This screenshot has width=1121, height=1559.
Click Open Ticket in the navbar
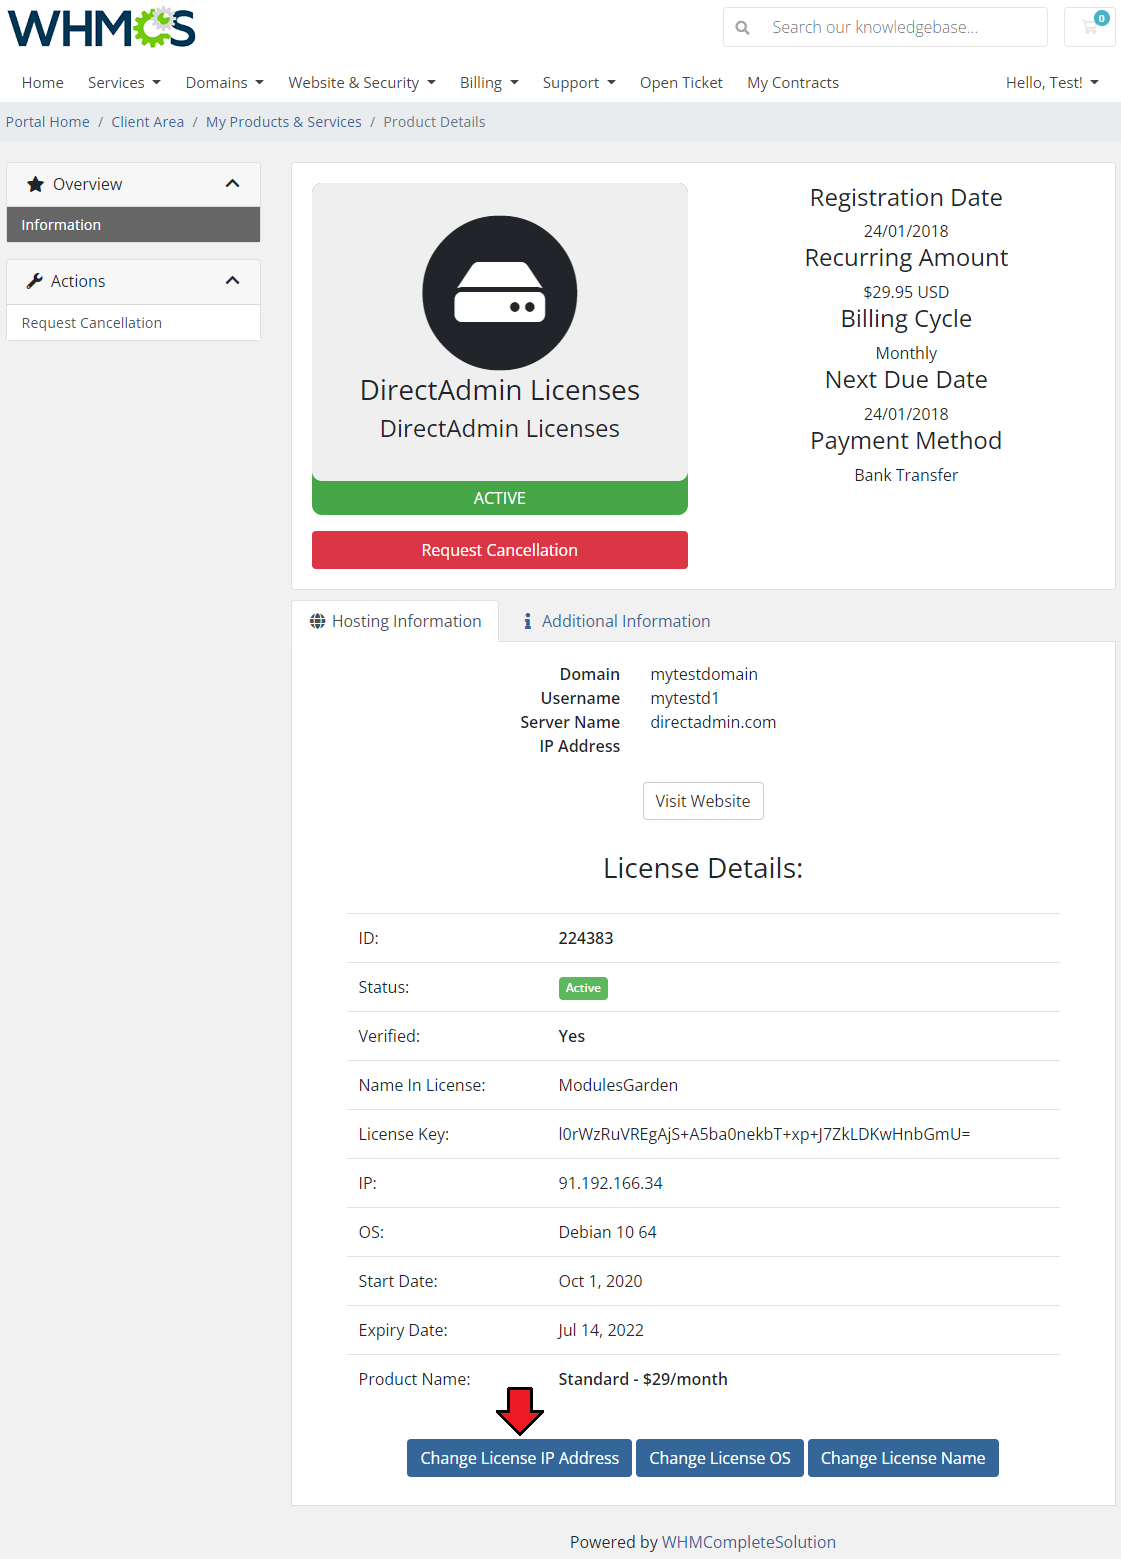(x=681, y=83)
